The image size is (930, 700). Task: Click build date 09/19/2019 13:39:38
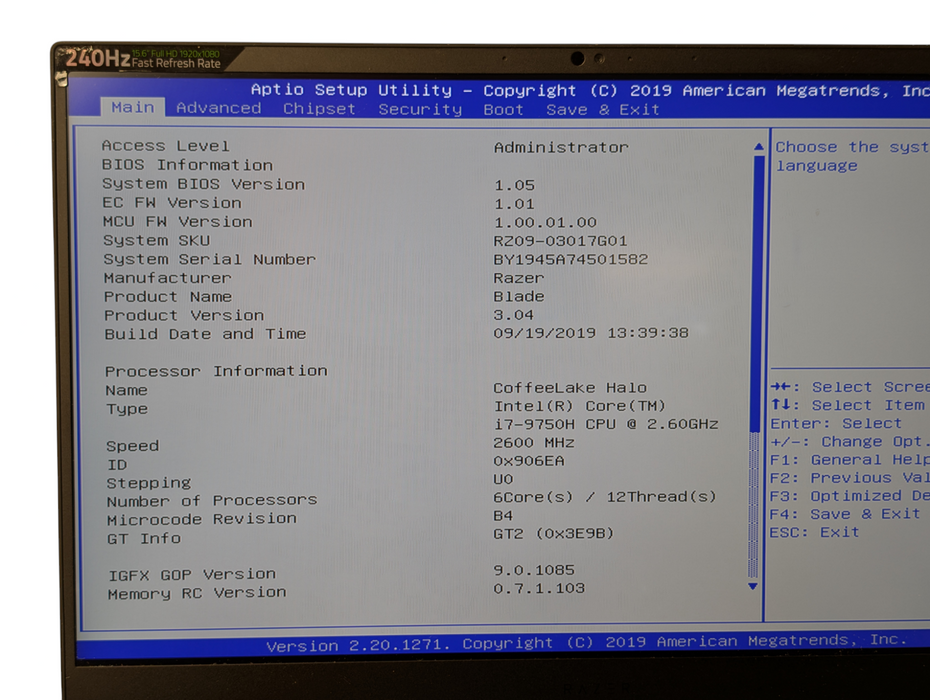tap(591, 333)
